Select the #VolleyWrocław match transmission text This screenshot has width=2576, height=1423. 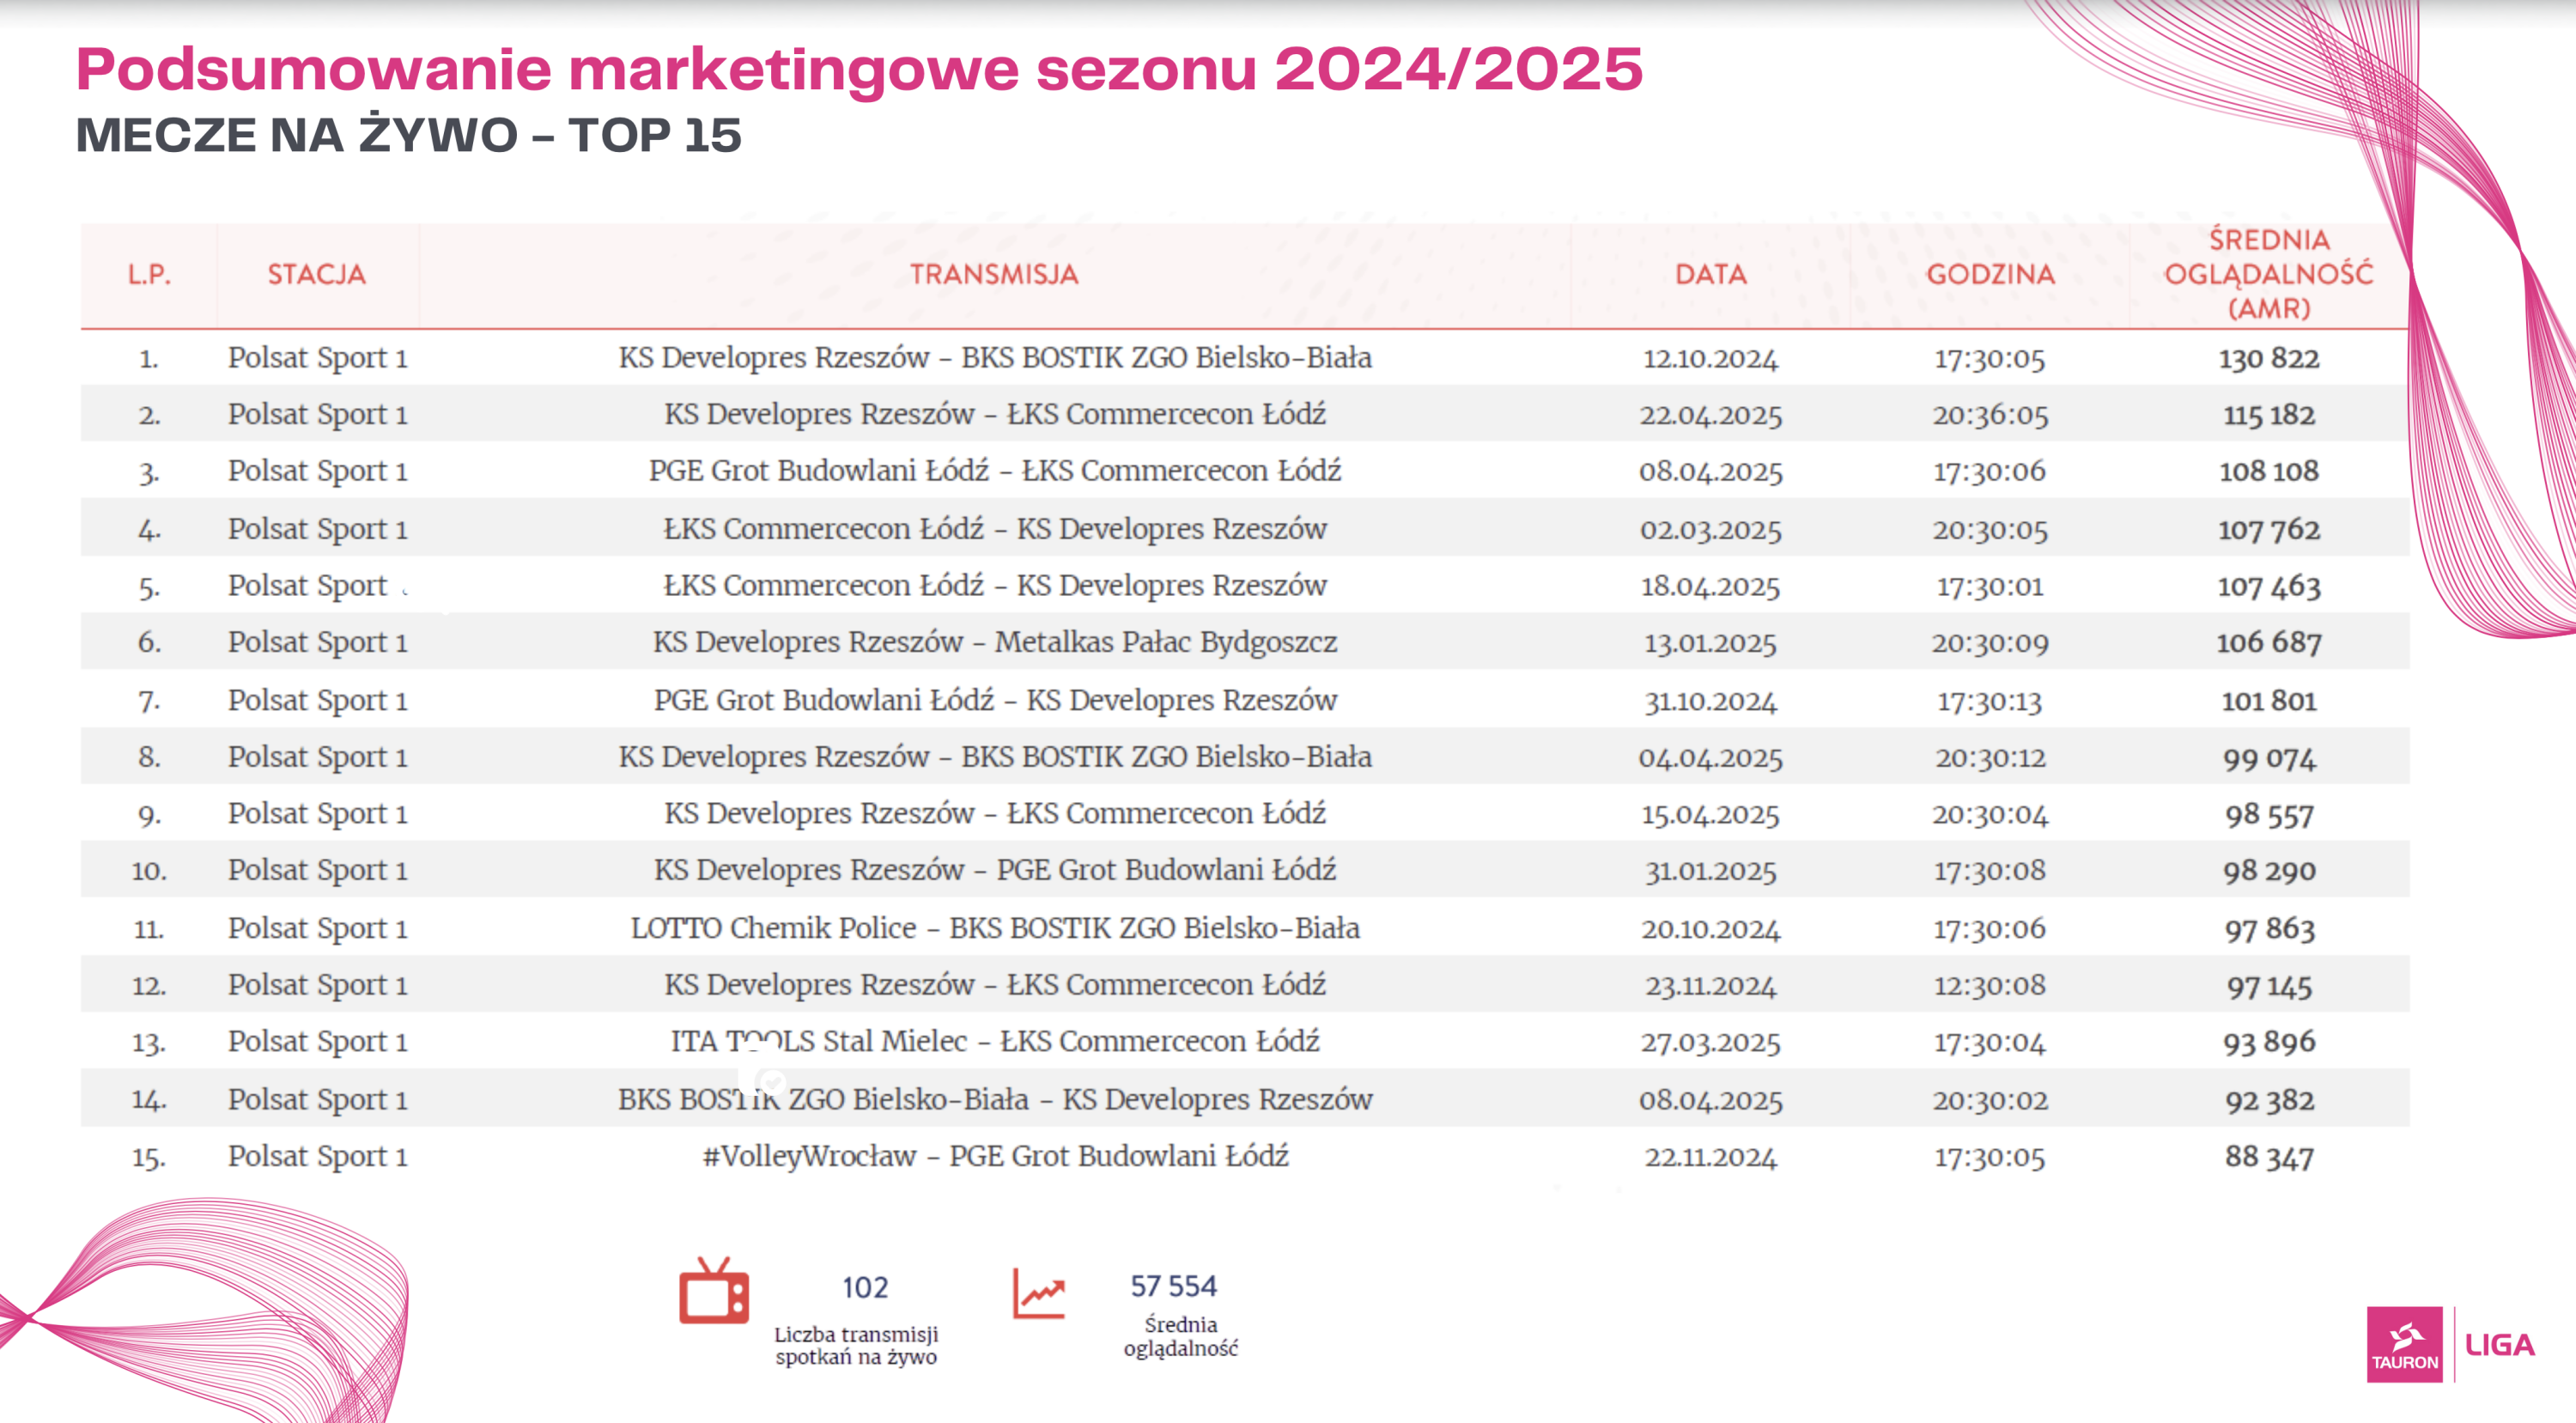click(x=994, y=1156)
